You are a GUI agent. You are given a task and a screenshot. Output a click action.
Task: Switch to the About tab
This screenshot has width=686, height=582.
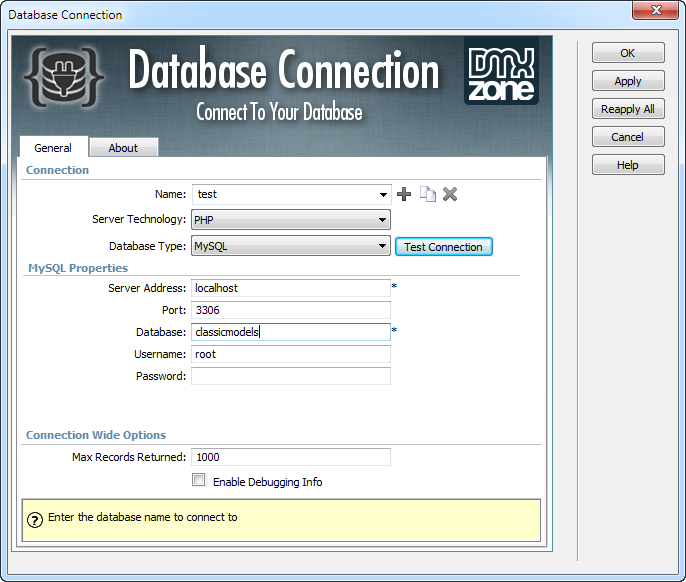(x=123, y=148)
